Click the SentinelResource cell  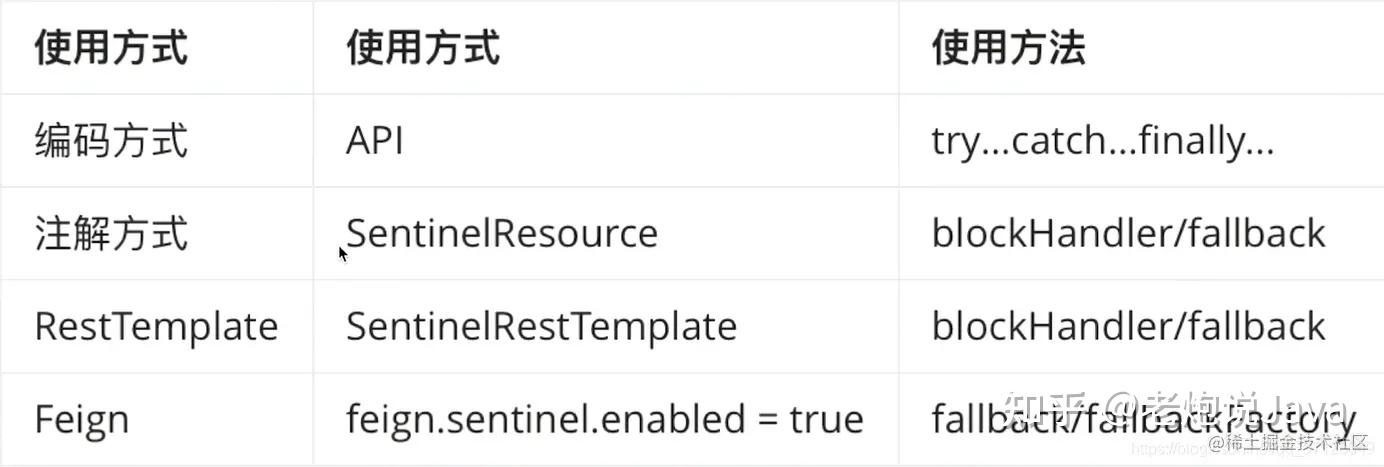(x=502, y=234)
